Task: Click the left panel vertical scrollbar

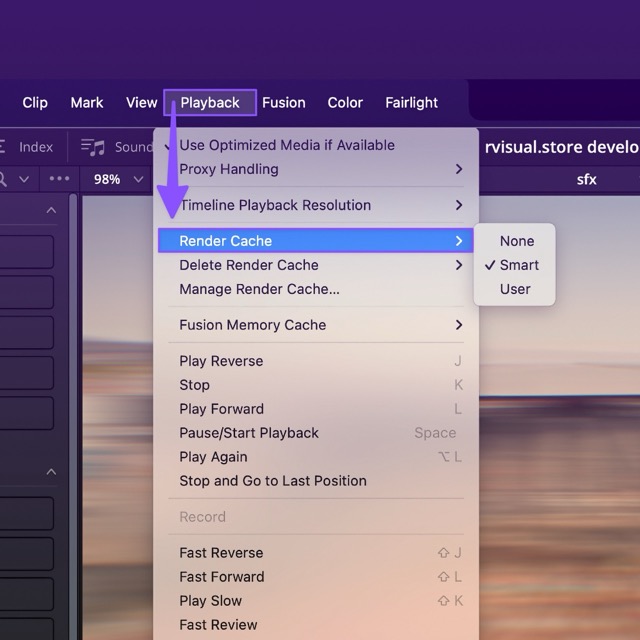Action: pos(72,400)
